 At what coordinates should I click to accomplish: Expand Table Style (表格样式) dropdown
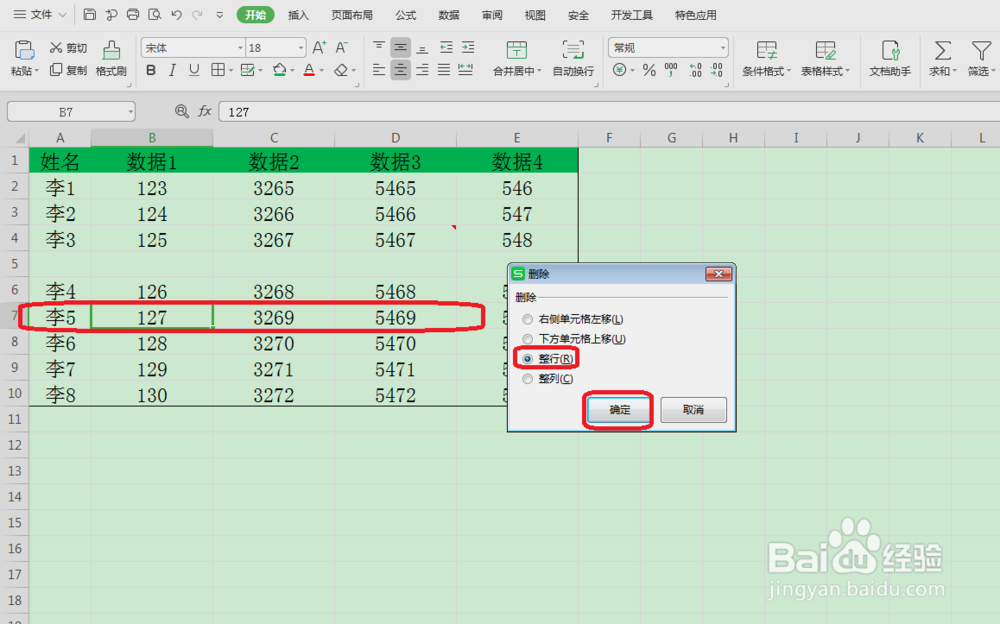[848, 71]
